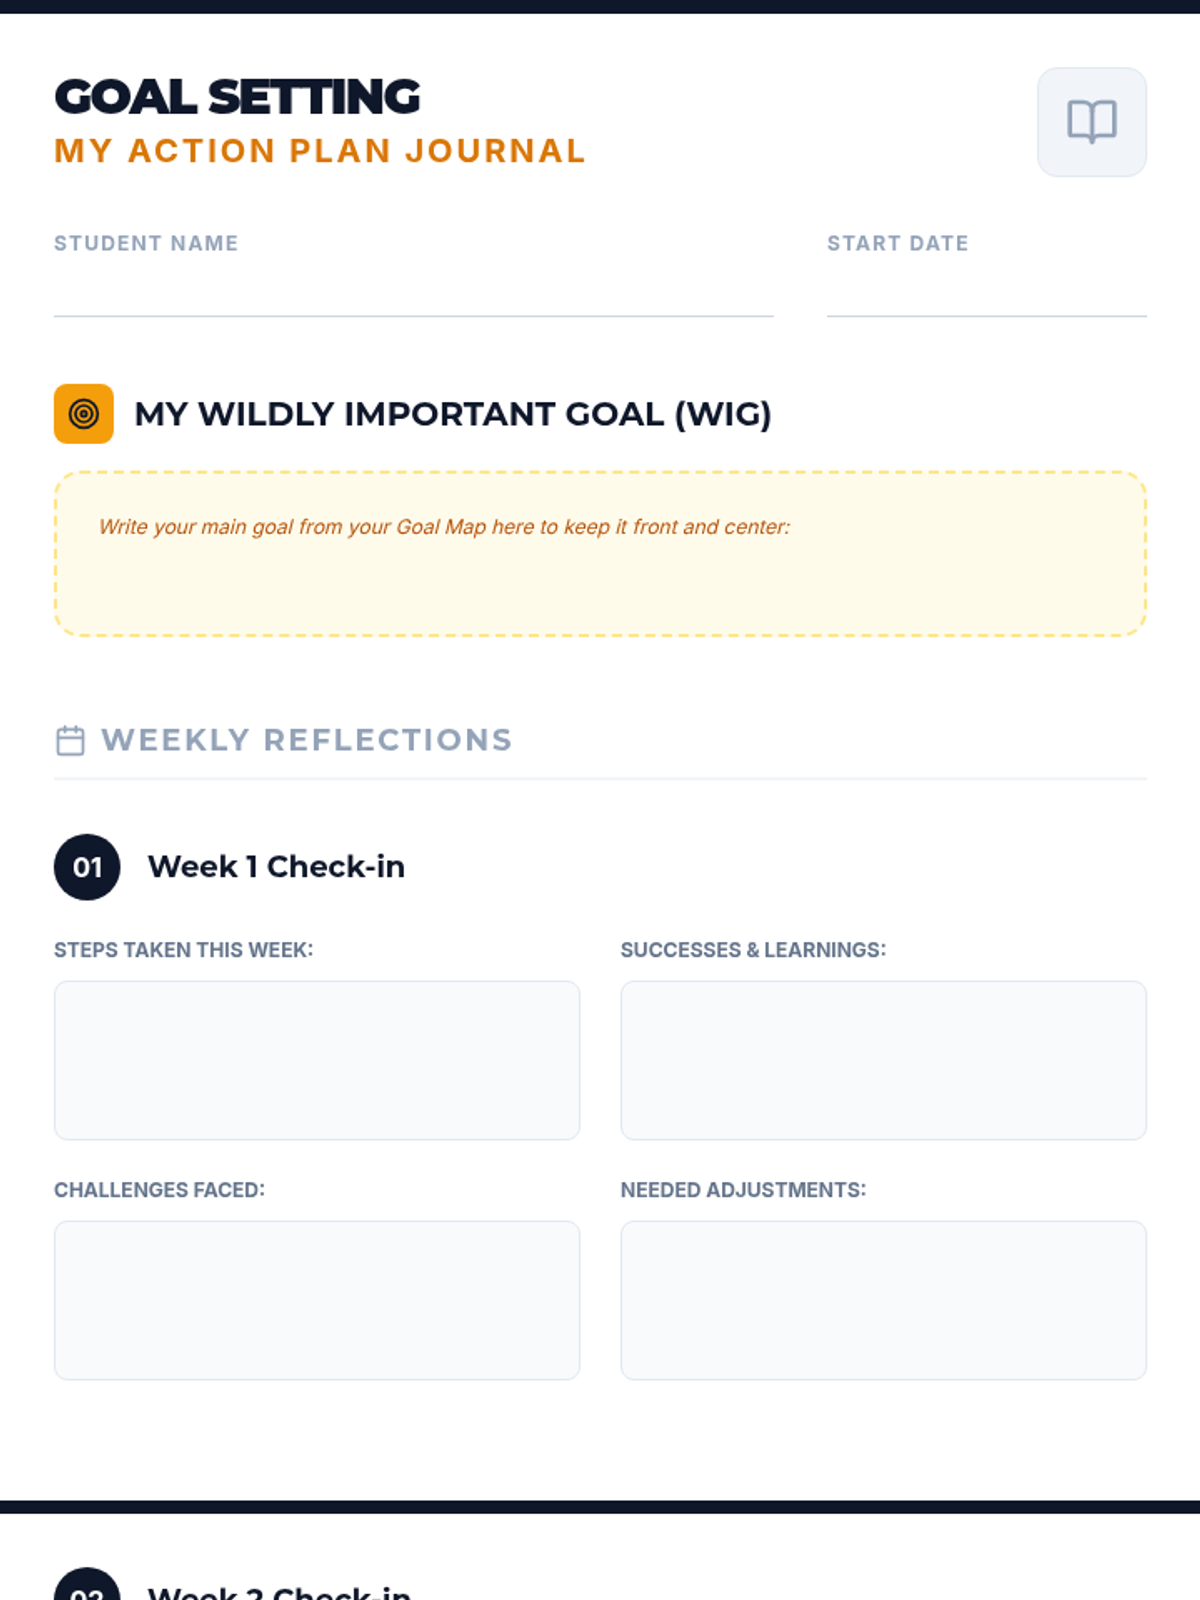Click the calendar icon beside Weekly Reflections
The image size is (1200, 1600).
click(70, 740)
